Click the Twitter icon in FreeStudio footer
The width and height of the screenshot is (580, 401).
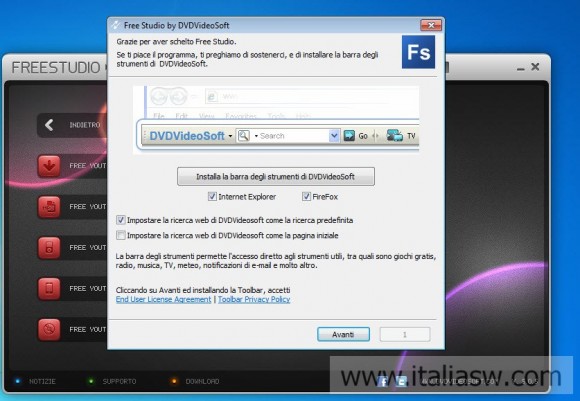pyautogui.click(x=401, y=381)
